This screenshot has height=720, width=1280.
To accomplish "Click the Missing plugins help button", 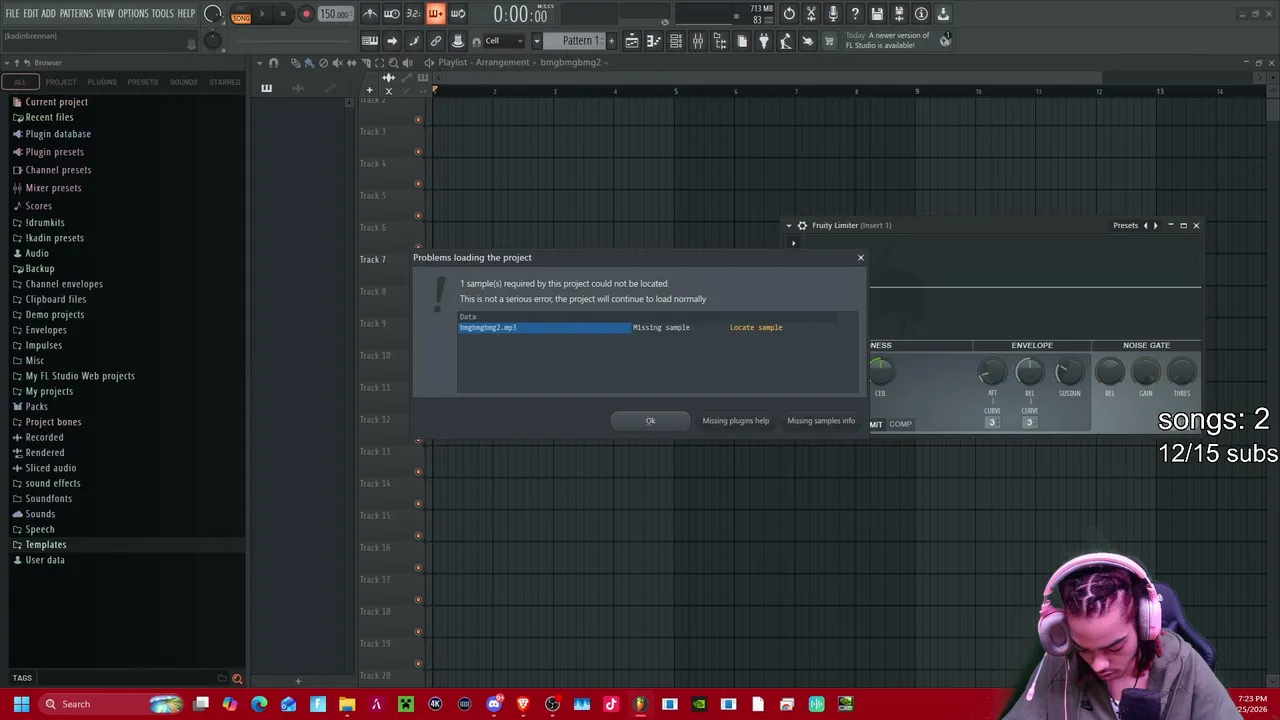I will click(736, 421).
